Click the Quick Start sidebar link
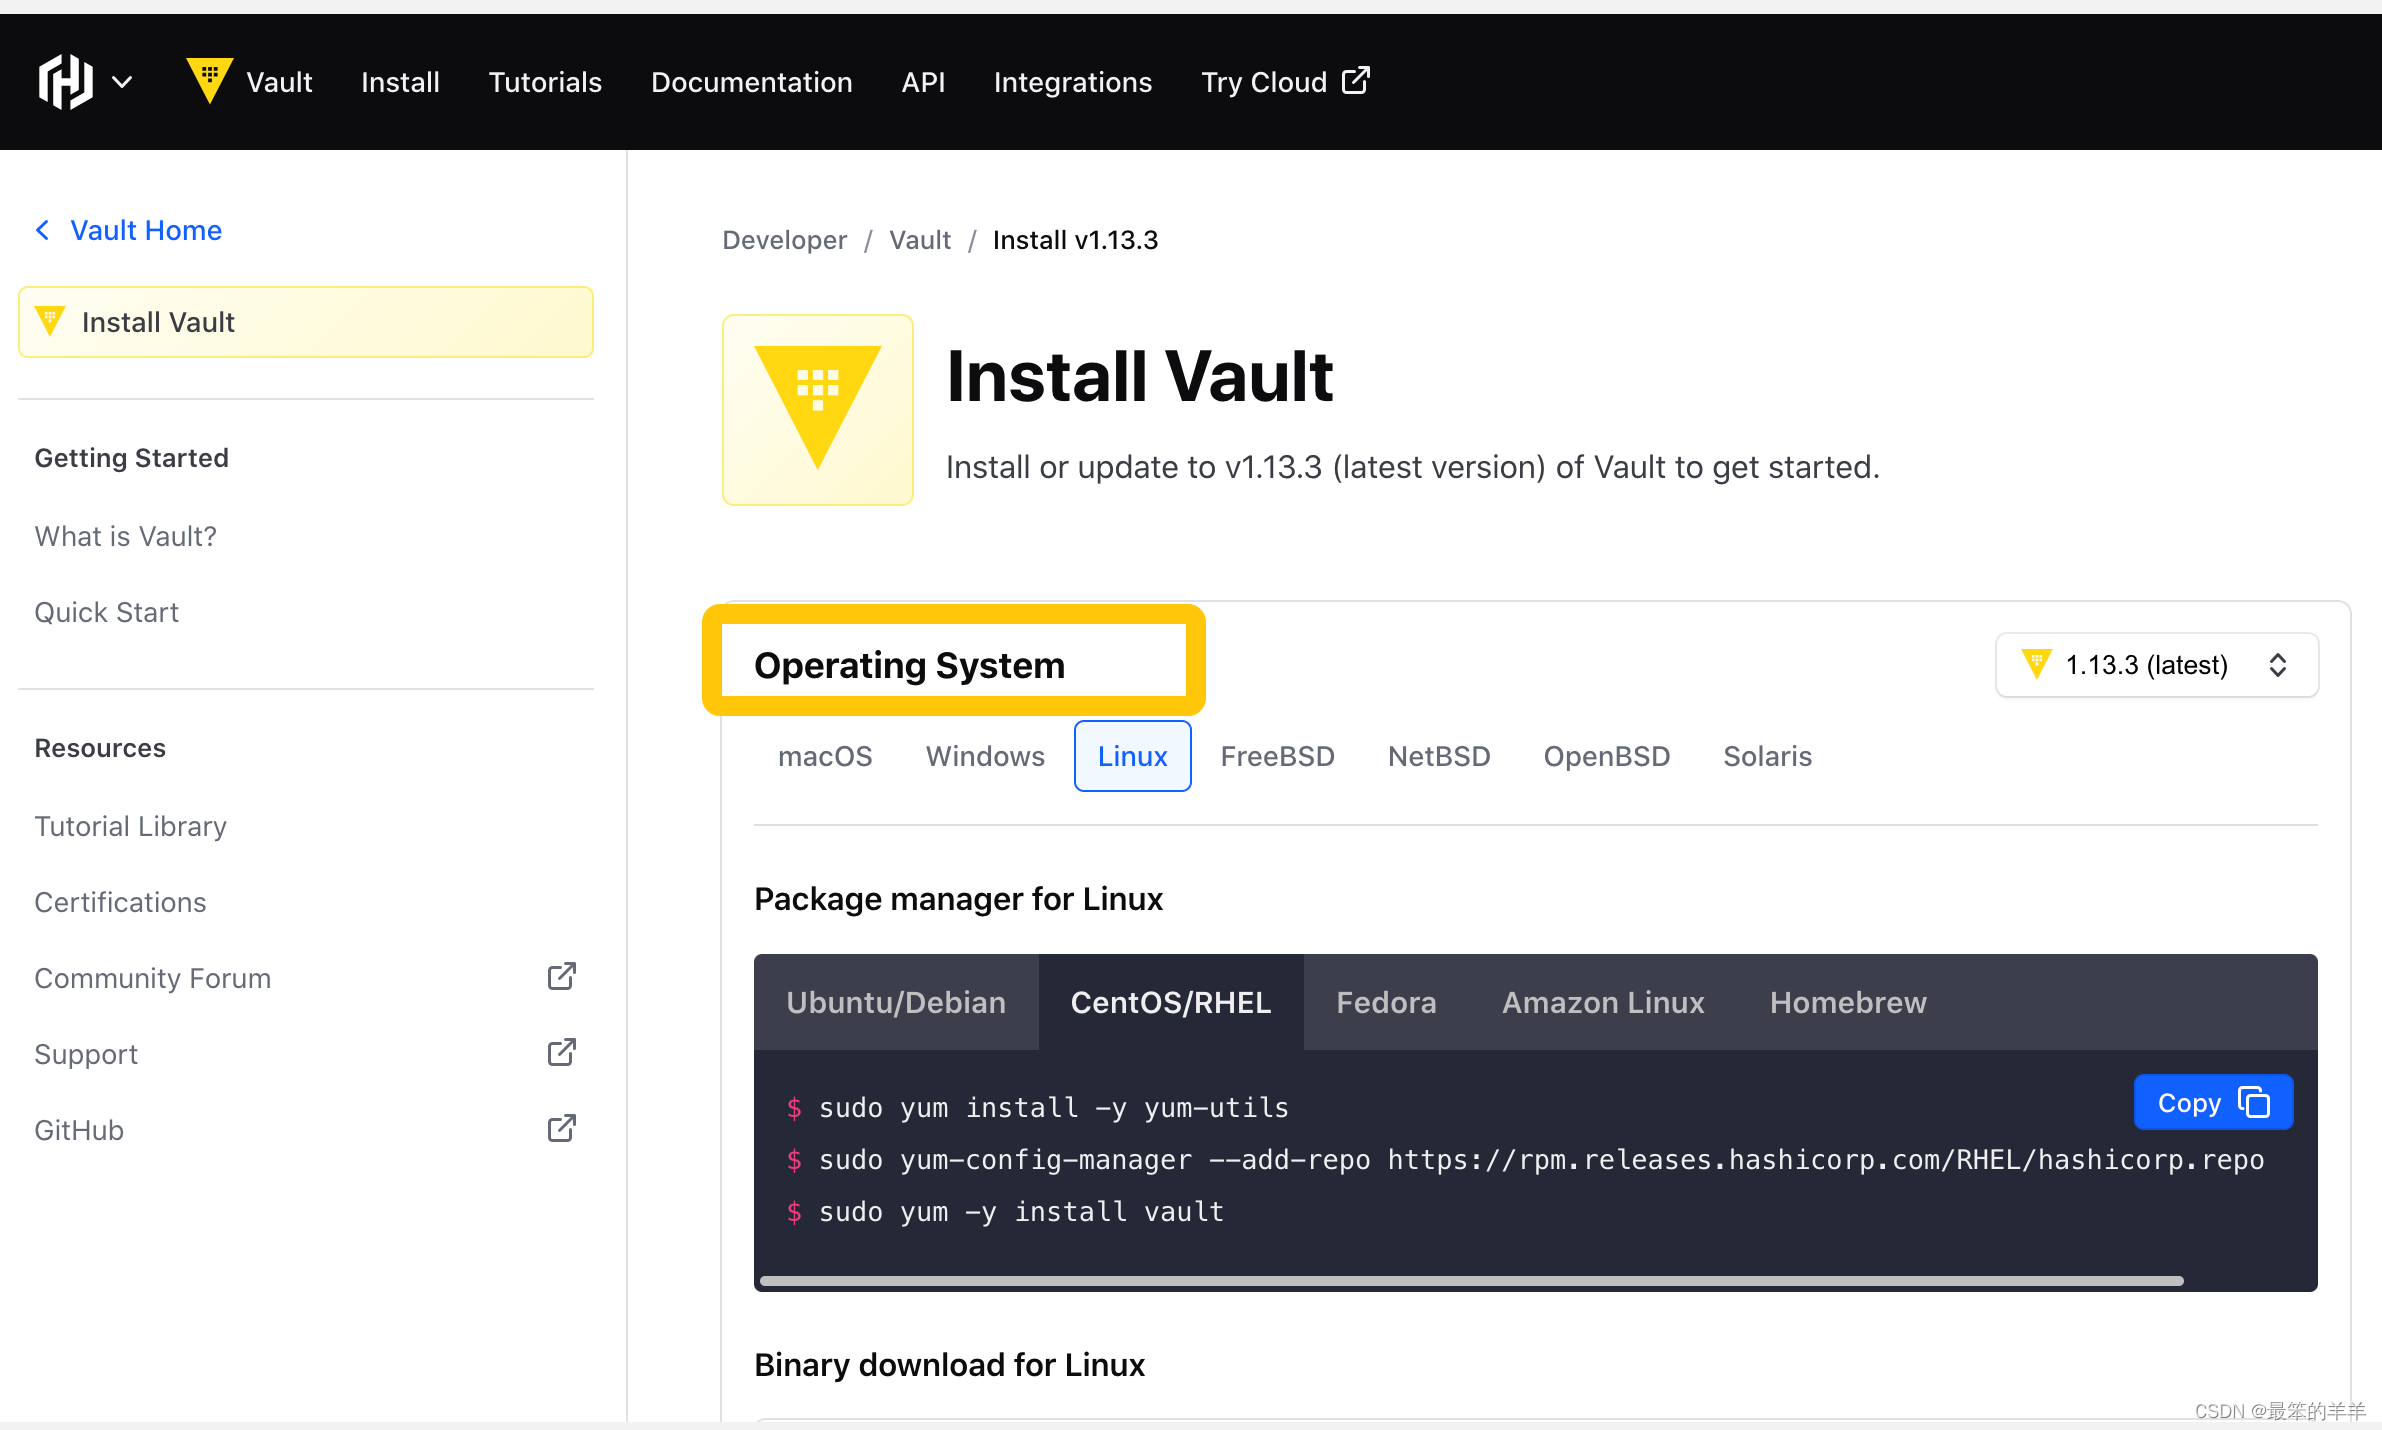2382x1430 pixels. (107, 611)
